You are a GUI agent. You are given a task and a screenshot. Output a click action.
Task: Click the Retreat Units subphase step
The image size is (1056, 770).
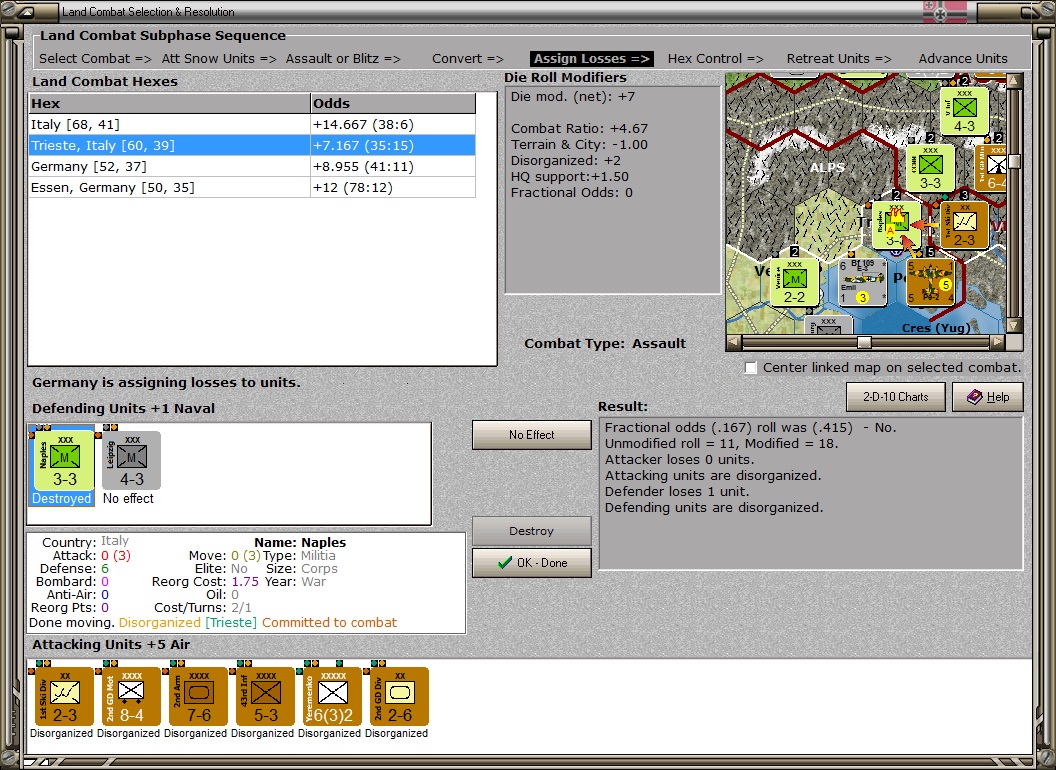click(838, 59)
